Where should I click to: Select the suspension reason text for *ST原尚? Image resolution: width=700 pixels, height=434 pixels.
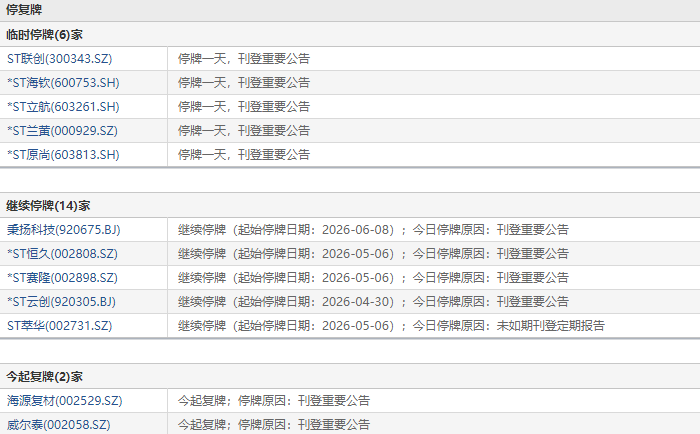[x=244, y=155]
